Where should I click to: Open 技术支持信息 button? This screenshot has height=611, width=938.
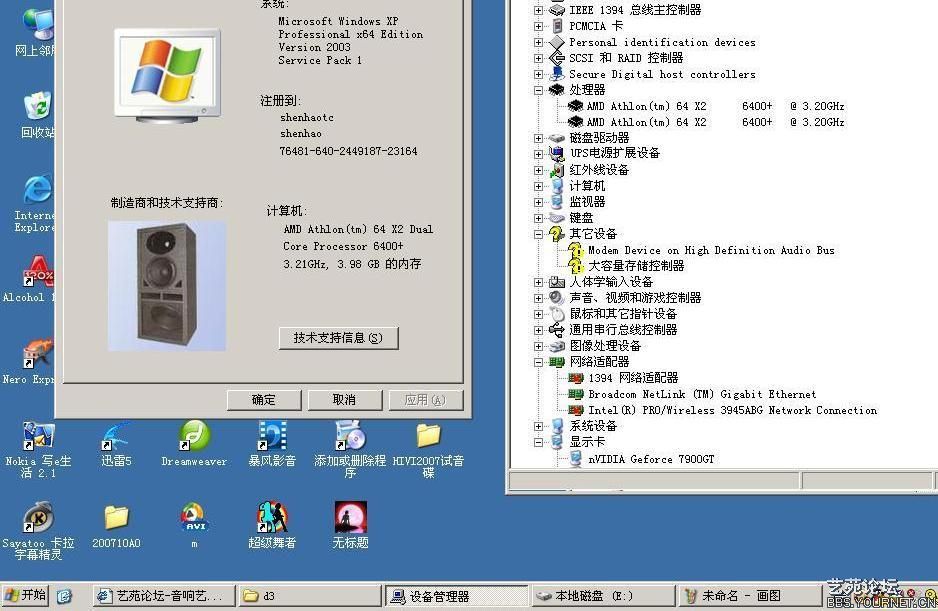339,338
